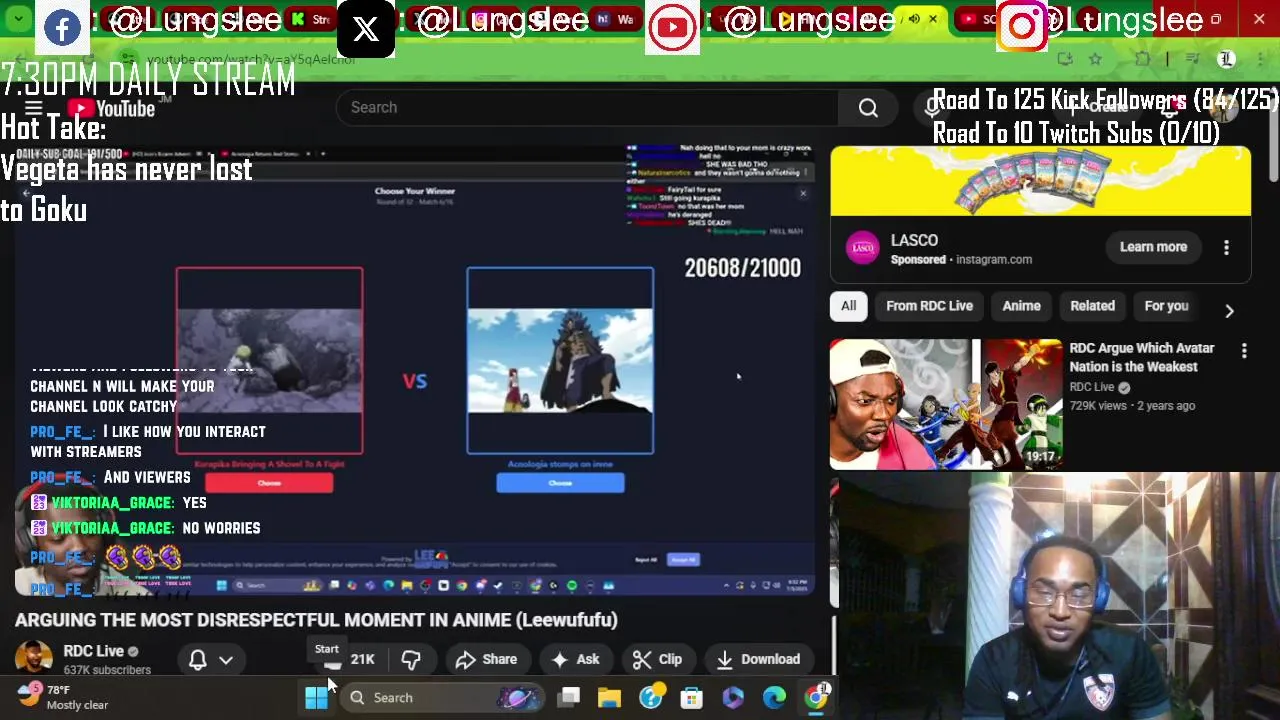Screen dimensions: 1280x720
Task: Click the Ask button
Action: coord(575,659)
